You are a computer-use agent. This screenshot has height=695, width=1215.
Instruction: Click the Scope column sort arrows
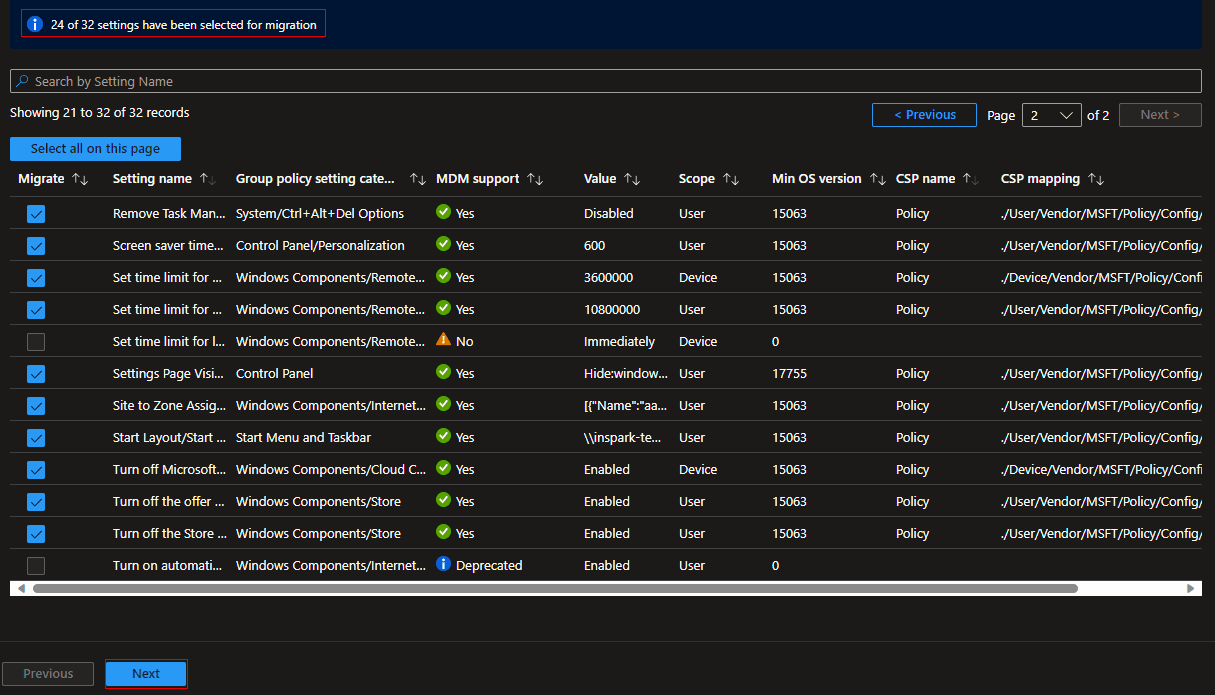[x=731, y=179]
